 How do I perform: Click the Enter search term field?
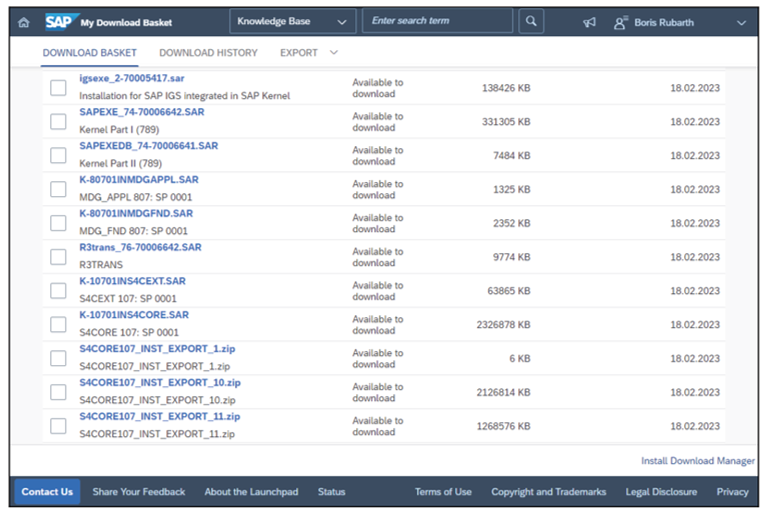point(437,21)
